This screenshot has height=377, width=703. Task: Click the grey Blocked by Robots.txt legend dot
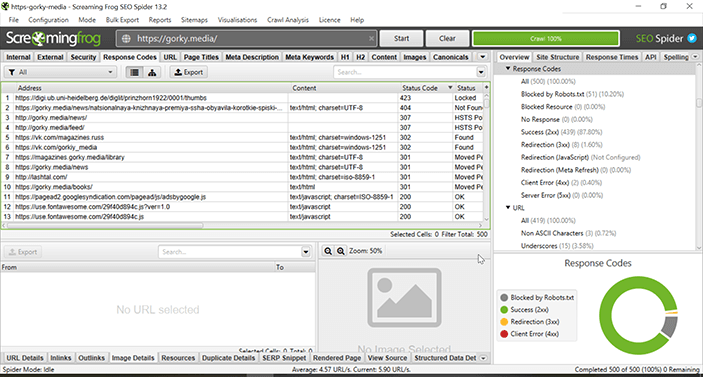(x=504, y=298)
